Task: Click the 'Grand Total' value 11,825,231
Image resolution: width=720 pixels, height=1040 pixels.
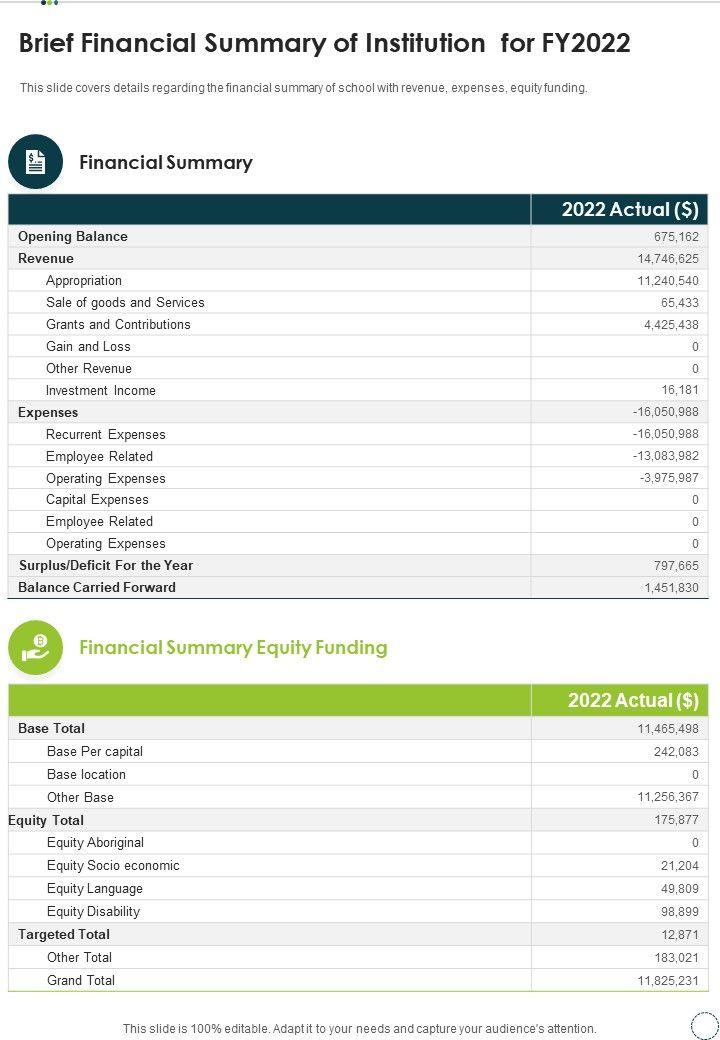Action: click(x=668, y=981)
